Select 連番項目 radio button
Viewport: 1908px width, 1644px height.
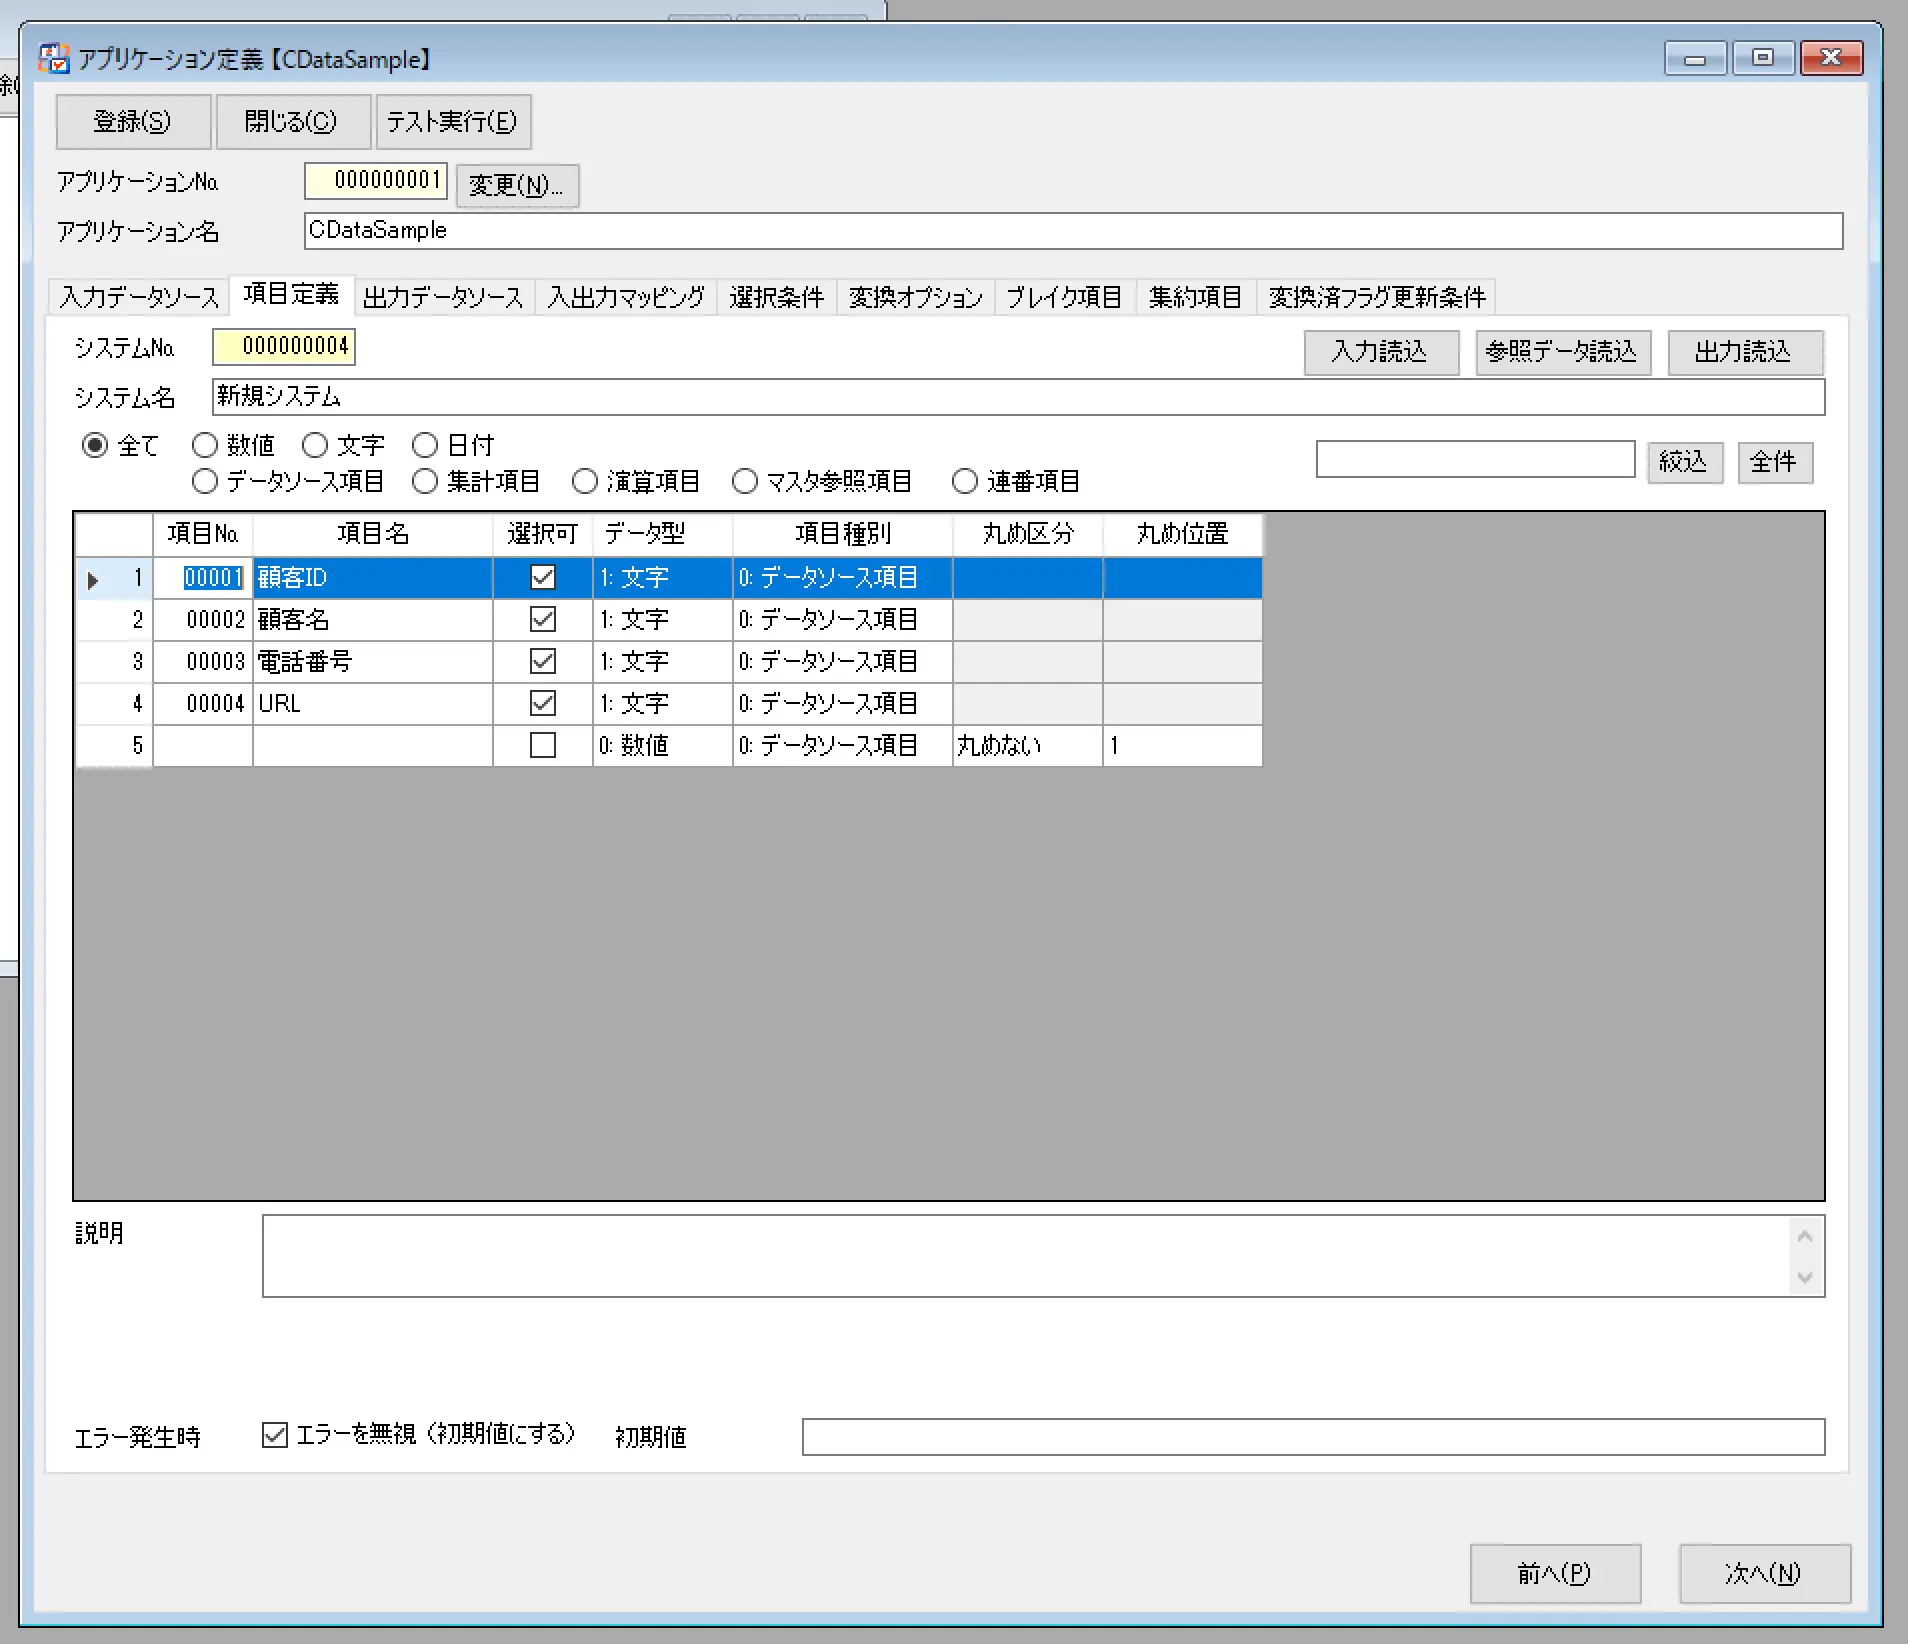click(965, 481)
